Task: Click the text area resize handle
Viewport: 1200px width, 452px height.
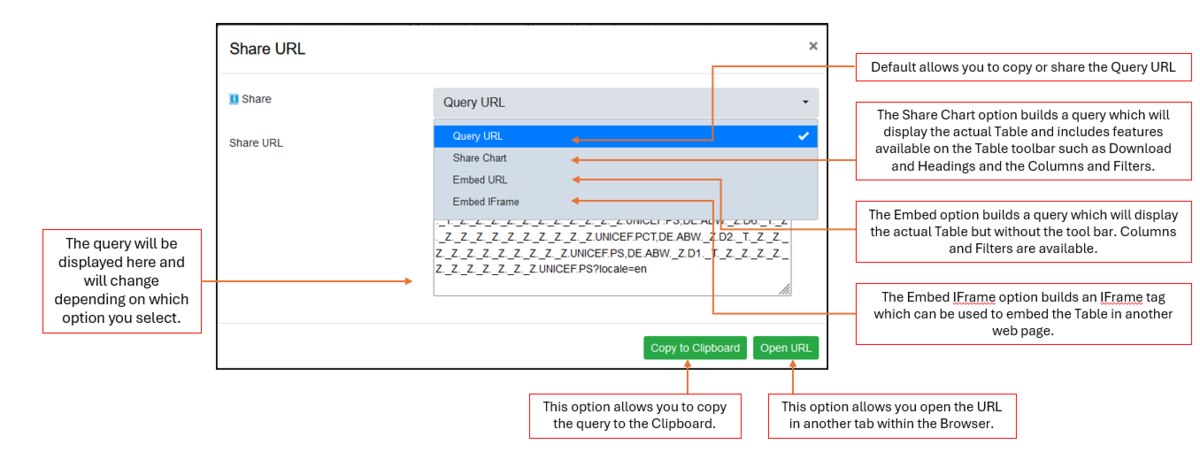Action: (x=785, y=289)
